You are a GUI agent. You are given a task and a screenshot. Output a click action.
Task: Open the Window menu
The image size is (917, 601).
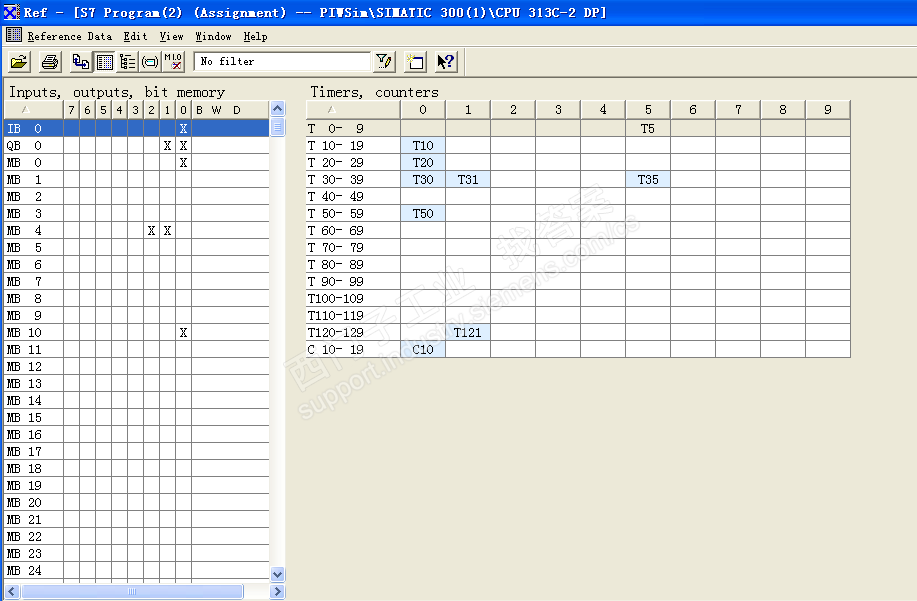click(x=213, y=36)
